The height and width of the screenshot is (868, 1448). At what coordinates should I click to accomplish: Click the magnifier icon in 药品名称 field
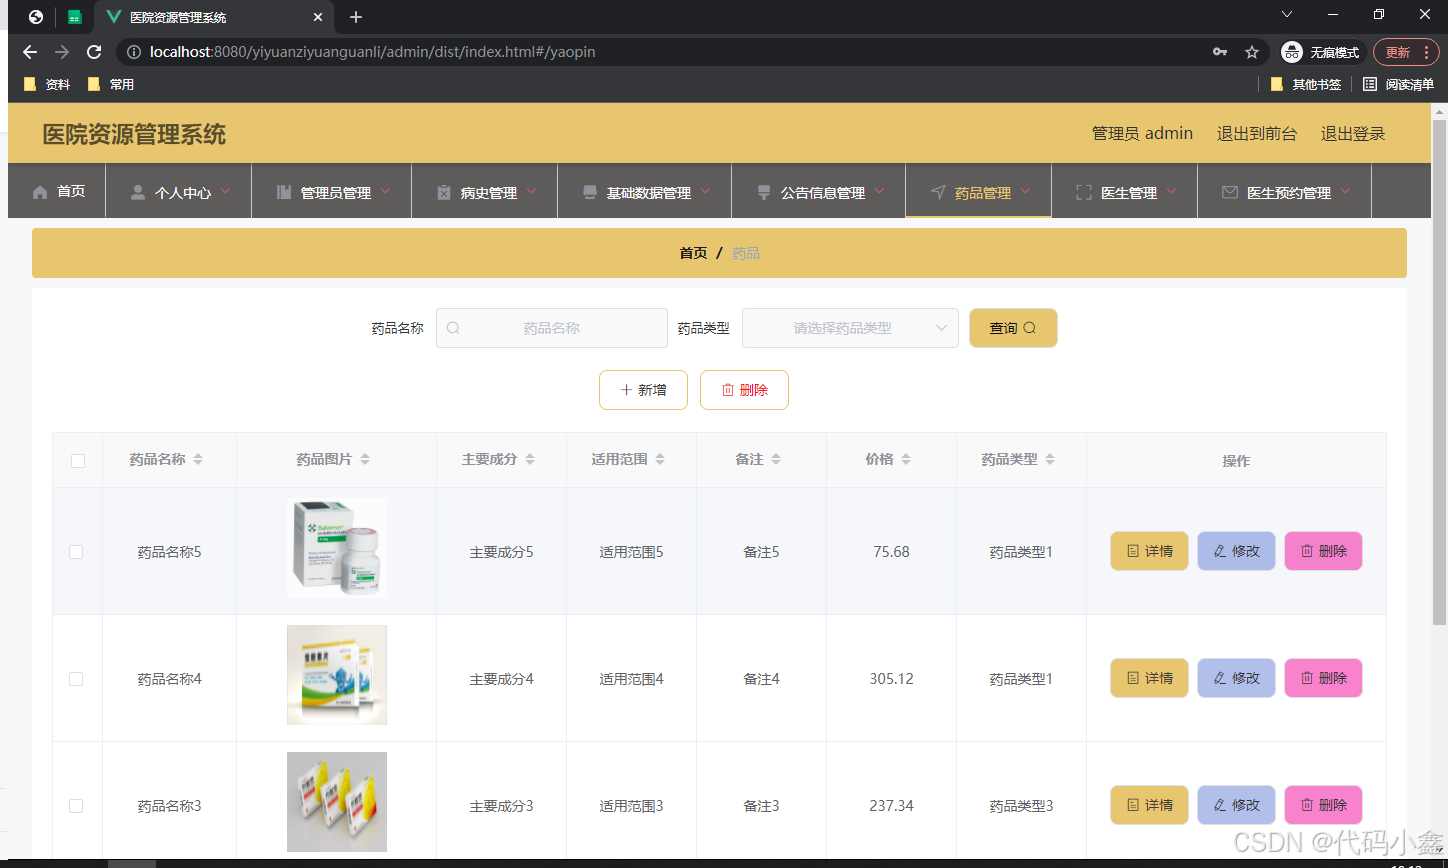453,328
